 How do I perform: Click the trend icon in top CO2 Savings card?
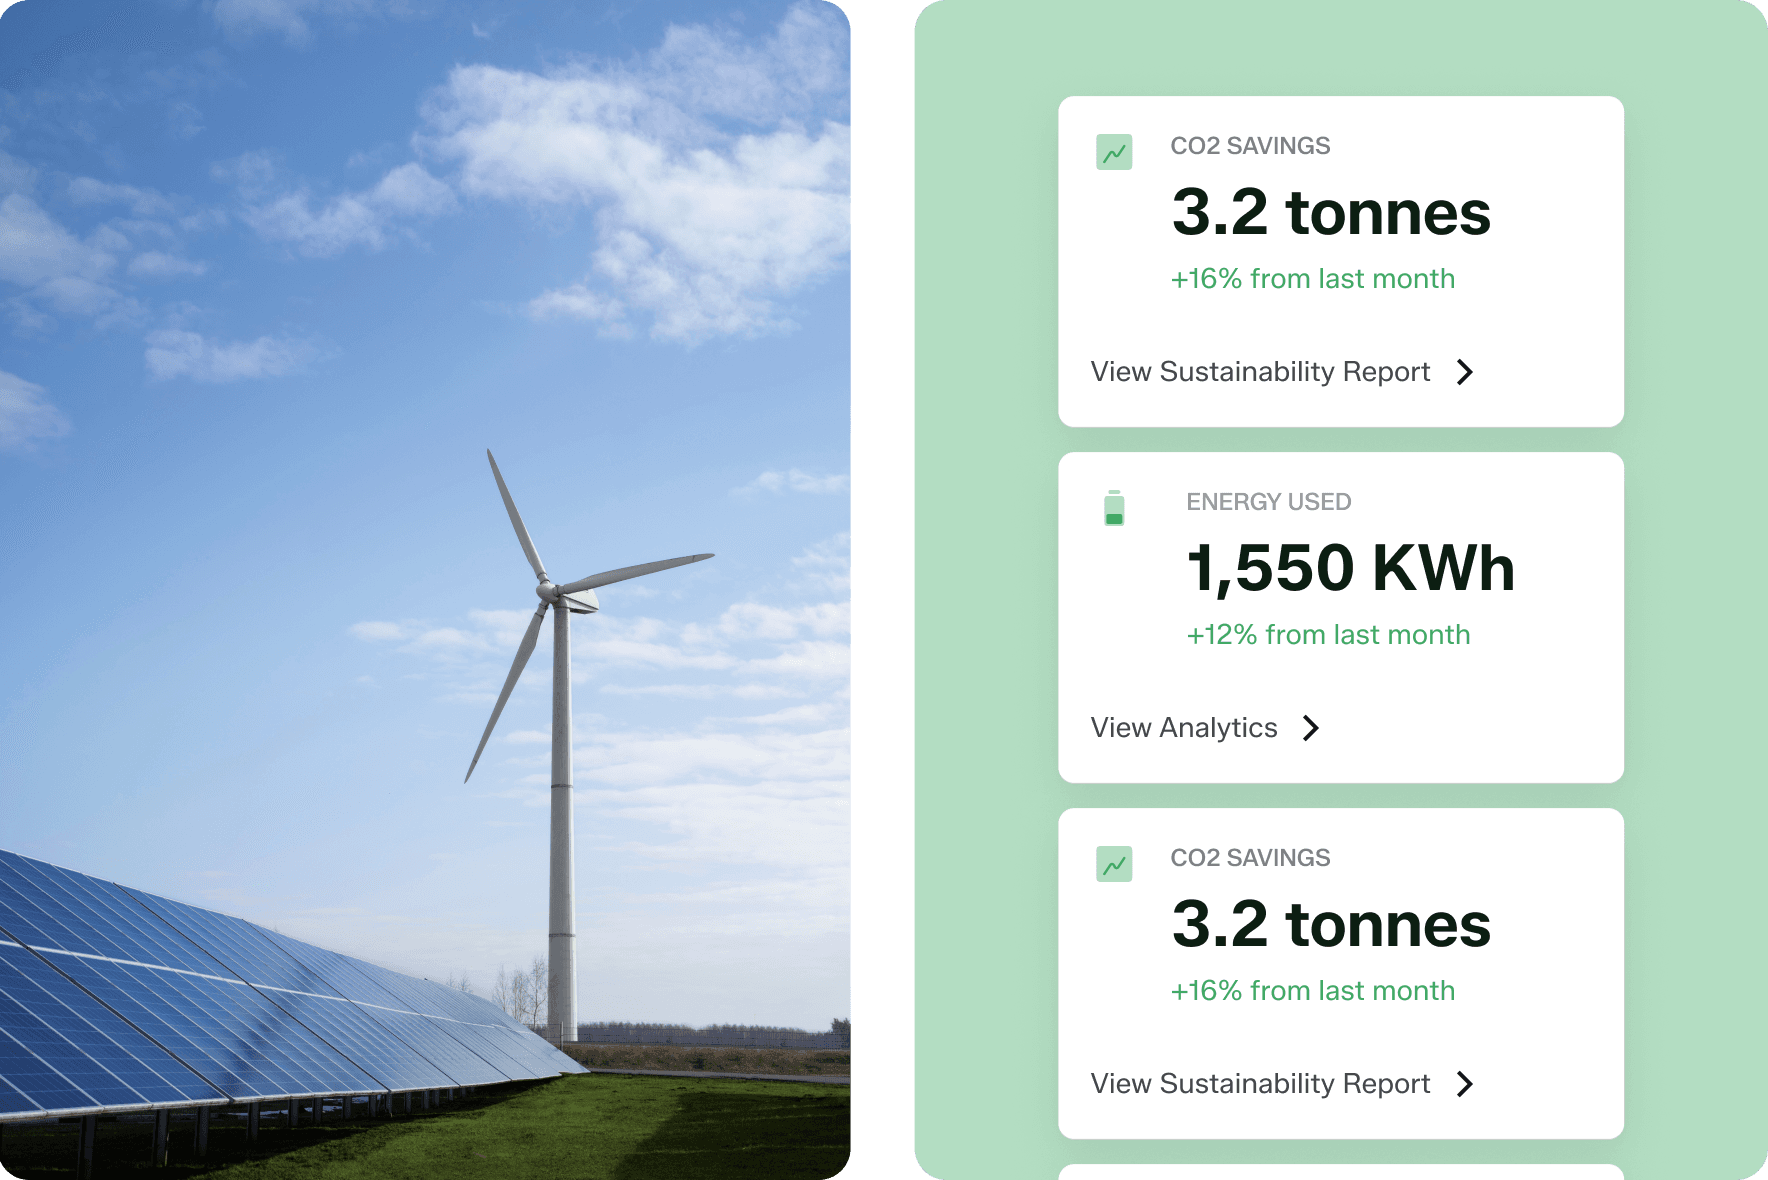tap(1114, 152)
